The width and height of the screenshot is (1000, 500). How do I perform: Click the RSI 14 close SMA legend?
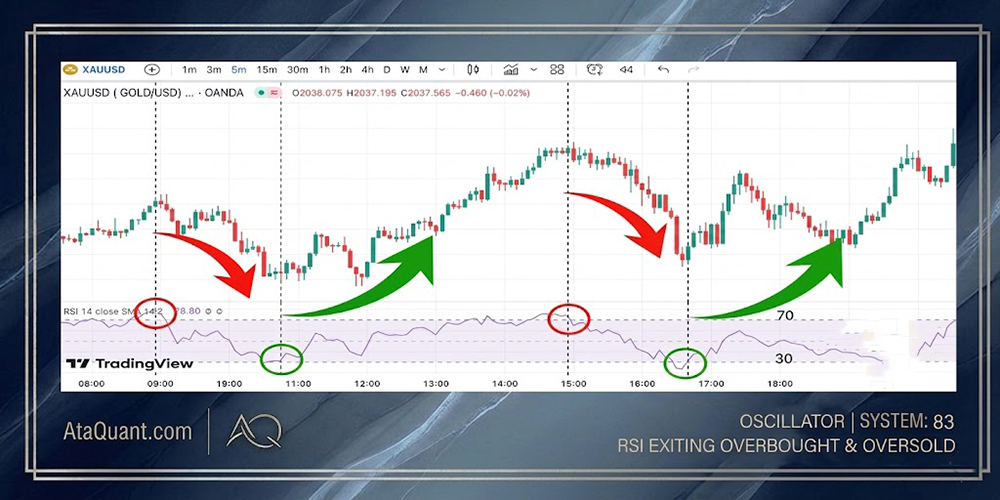114,311
